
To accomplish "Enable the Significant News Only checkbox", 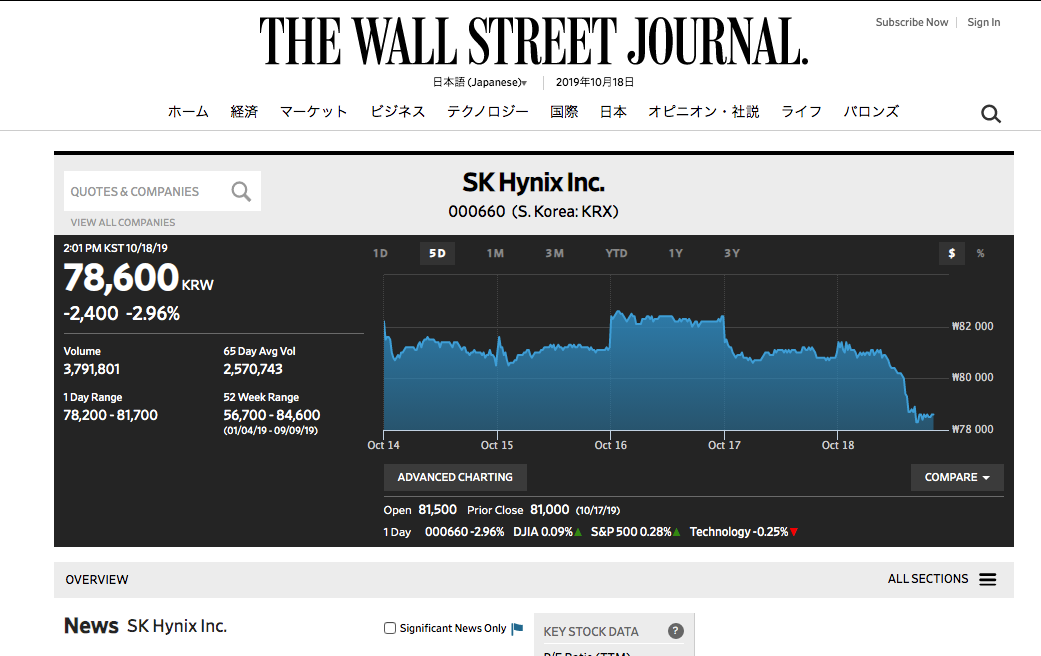I will (390, 628).
